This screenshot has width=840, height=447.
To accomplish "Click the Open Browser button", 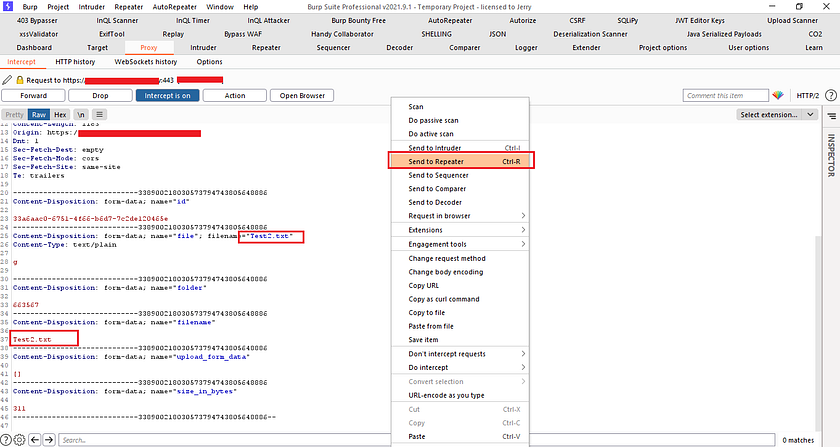I will point(302,95).
